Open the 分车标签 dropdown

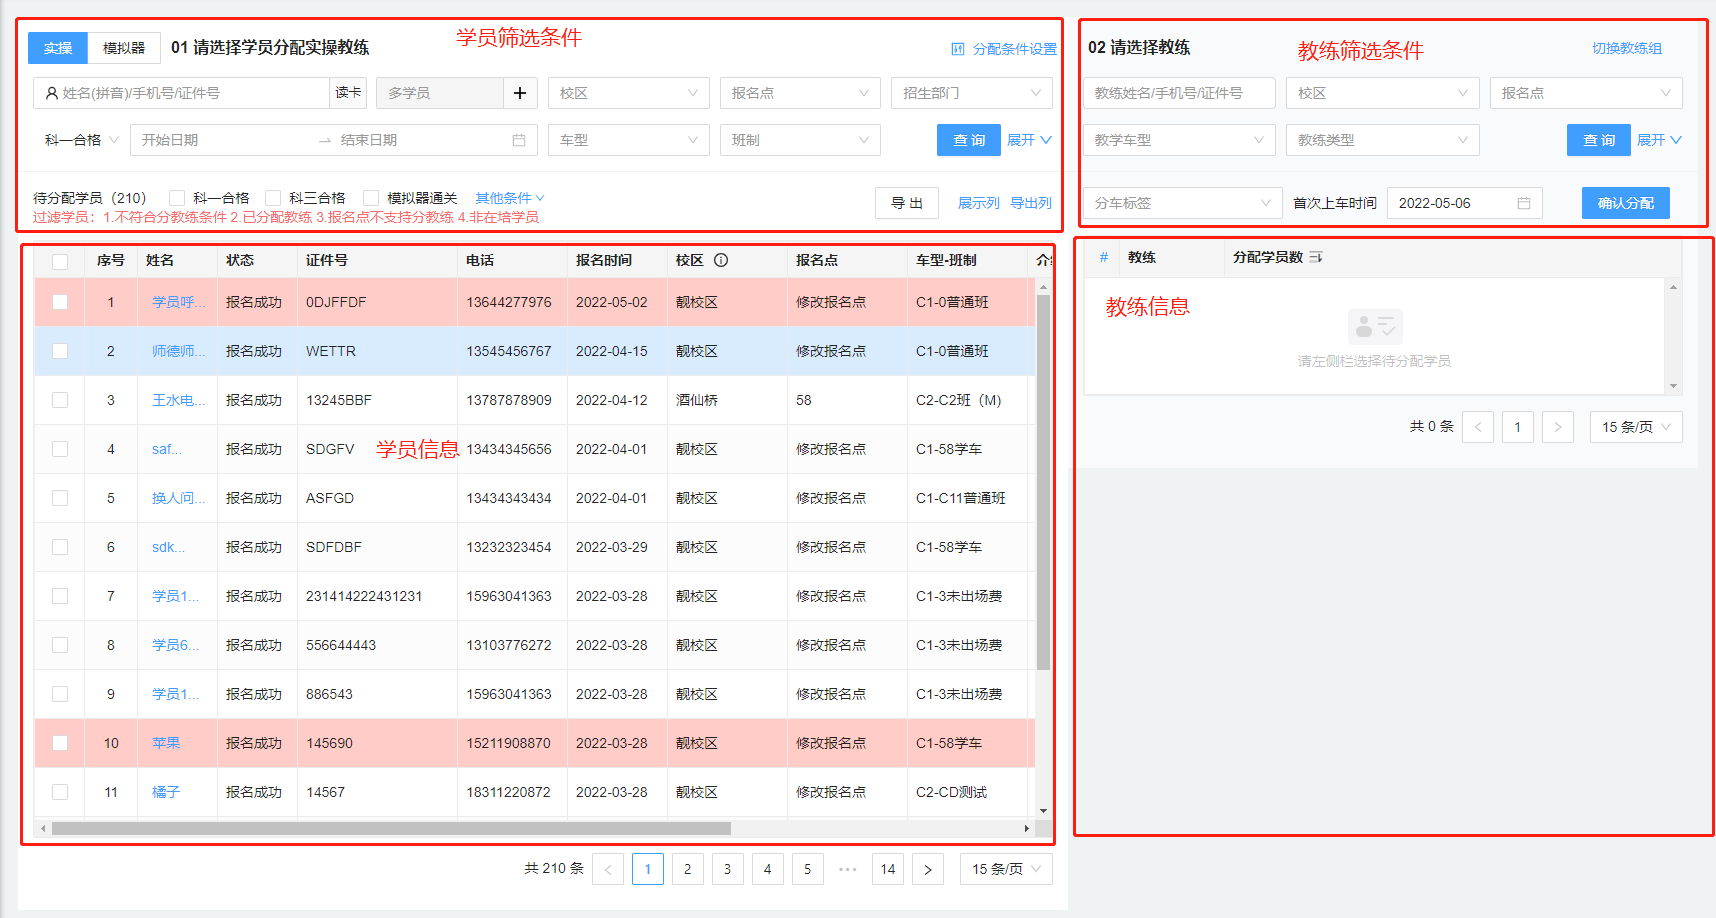(1182, 203)
